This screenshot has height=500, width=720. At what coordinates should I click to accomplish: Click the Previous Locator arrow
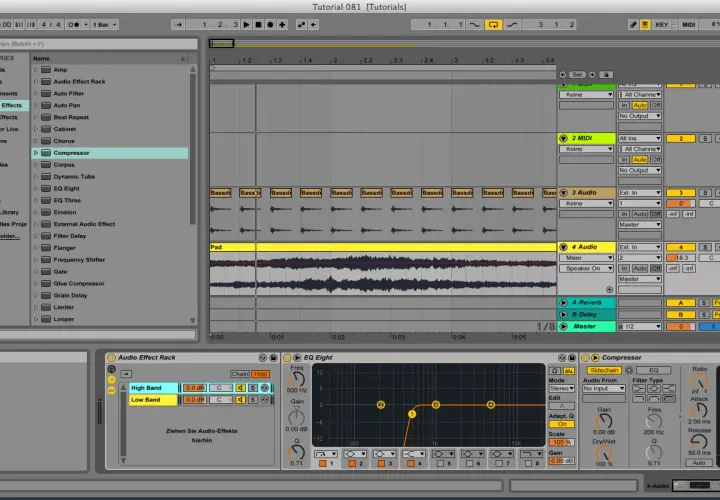[x=563, y=74]
